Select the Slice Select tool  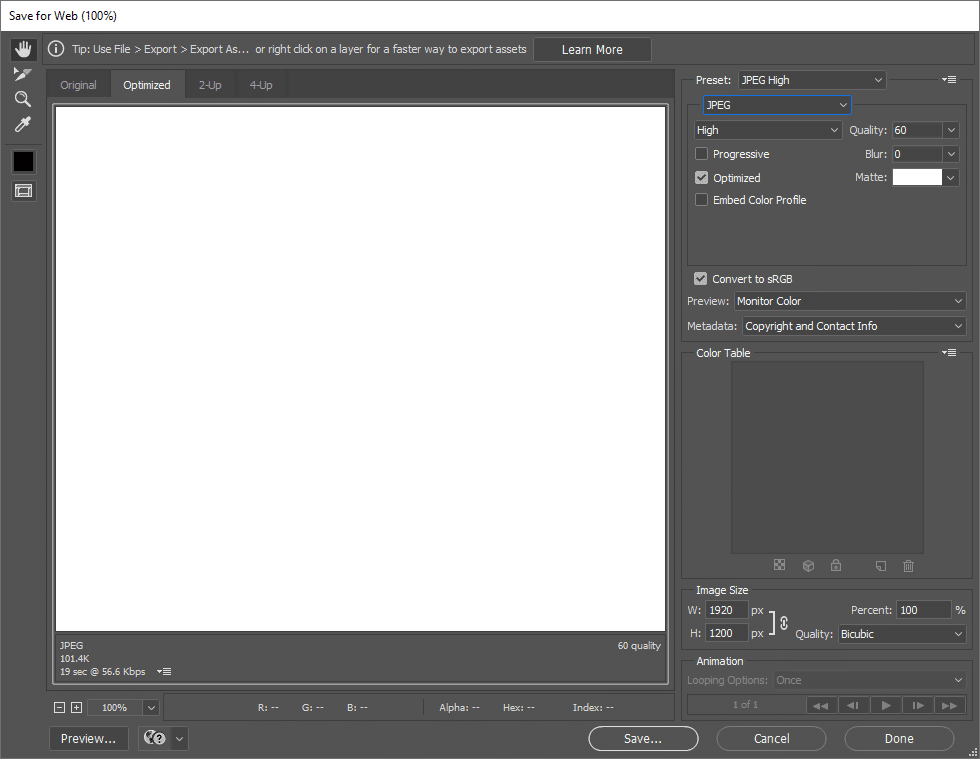(23, 72)
